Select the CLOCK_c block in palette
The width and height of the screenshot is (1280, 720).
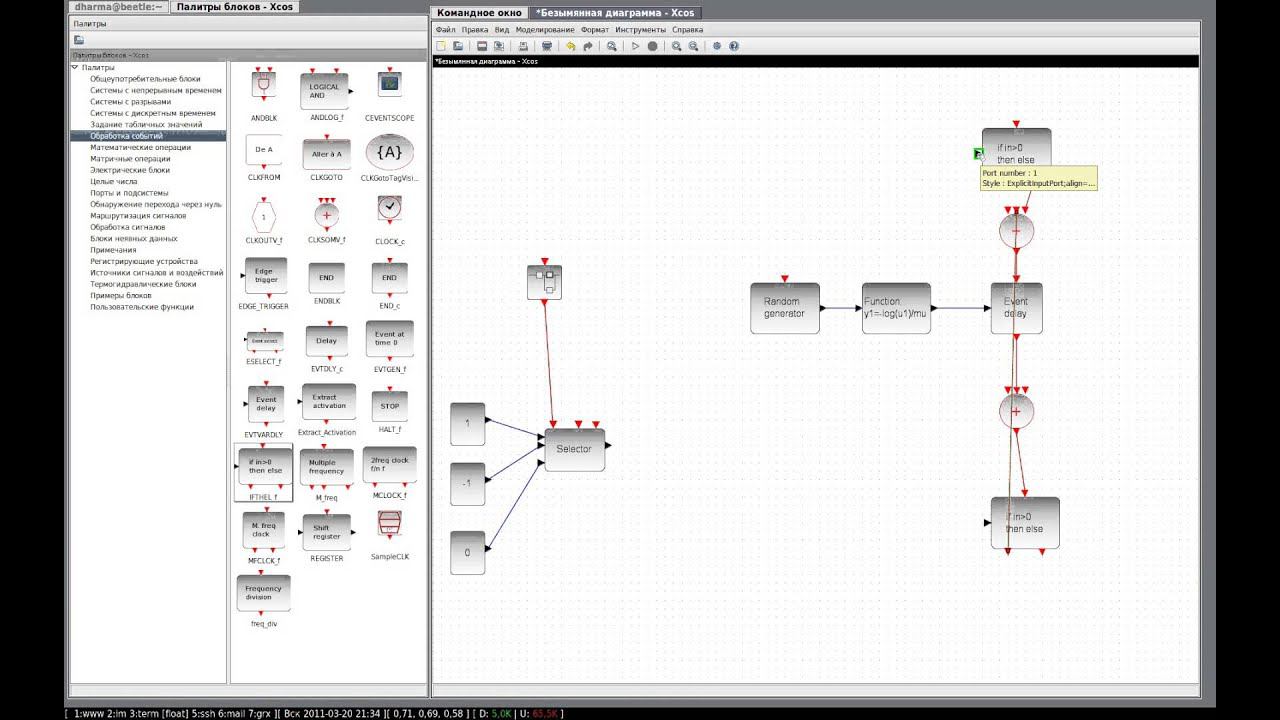(x=390, y=212)
